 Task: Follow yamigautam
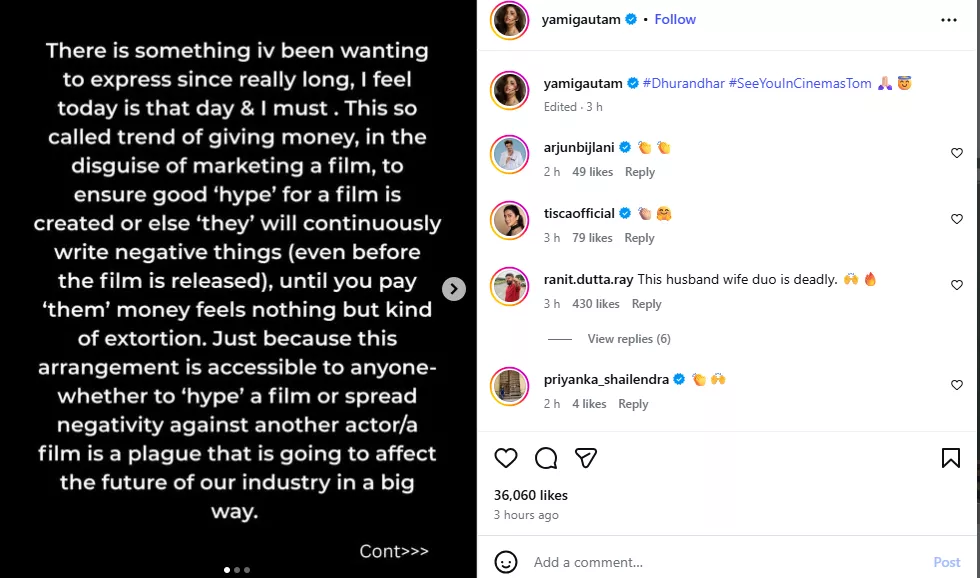point(675,20)
